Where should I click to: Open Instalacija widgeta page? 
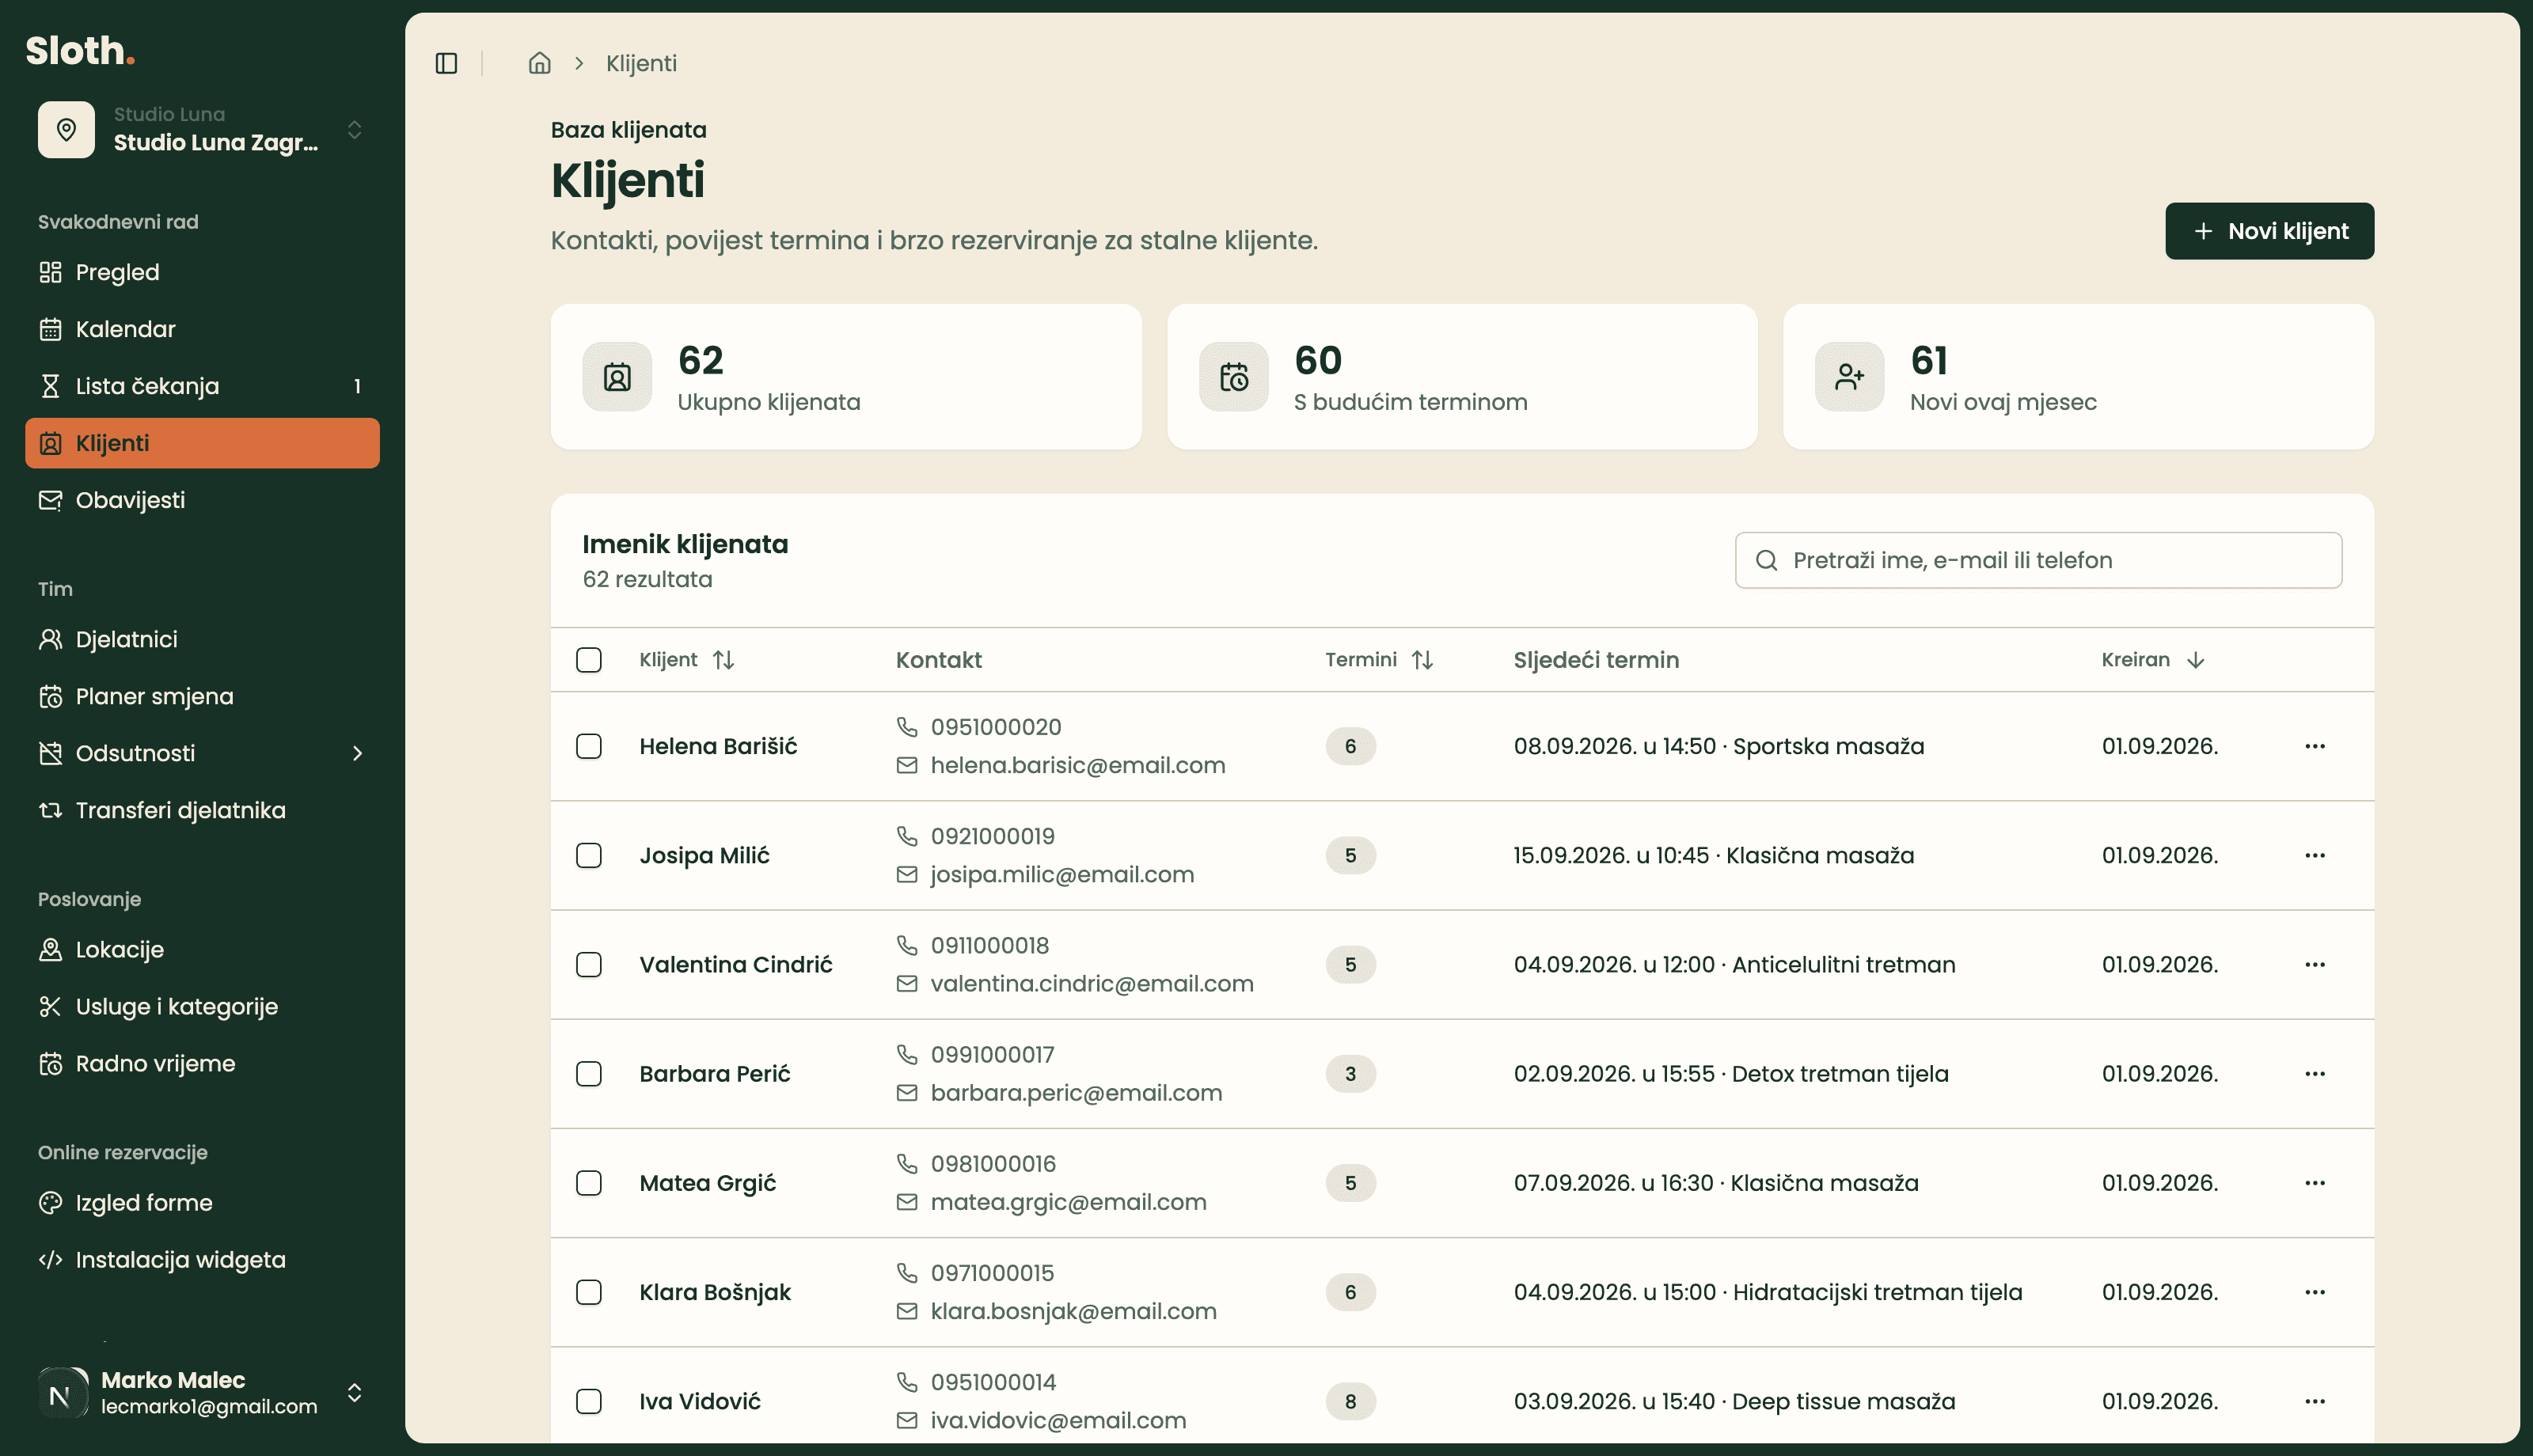point(202,1259)
